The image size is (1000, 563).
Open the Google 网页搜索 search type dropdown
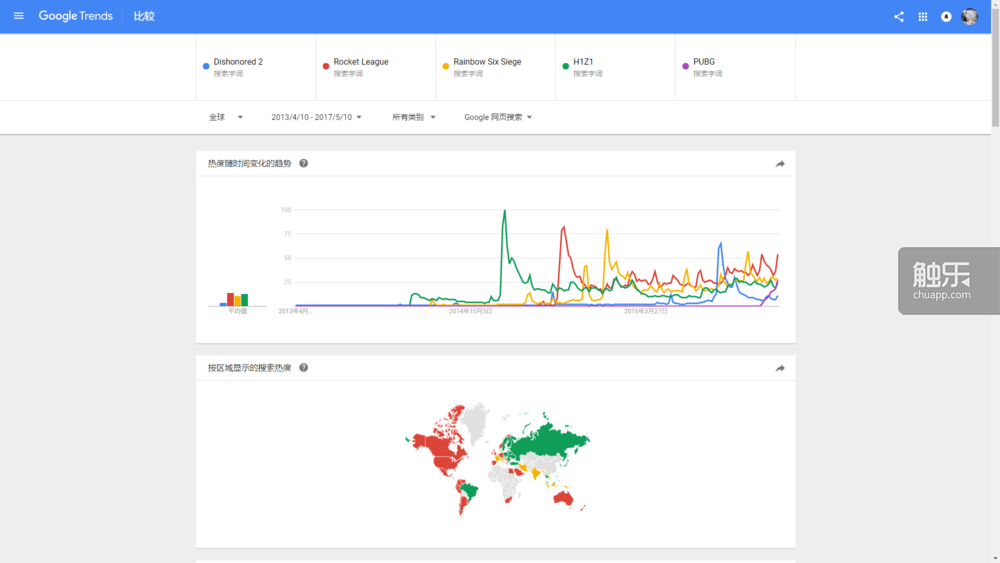498,117
